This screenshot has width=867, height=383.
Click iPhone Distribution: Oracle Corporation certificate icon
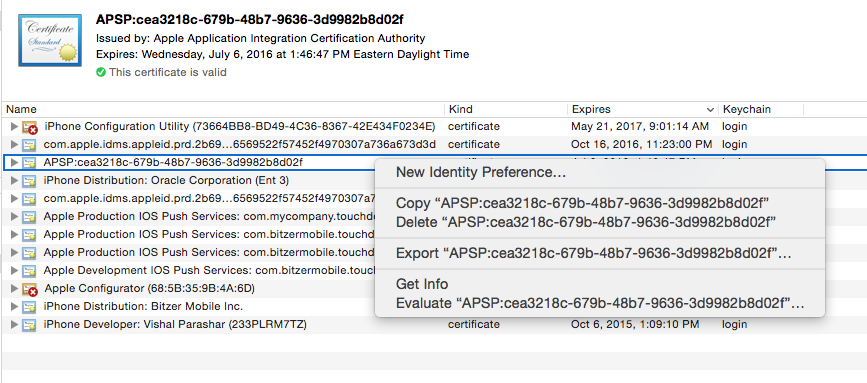(29, 181)
